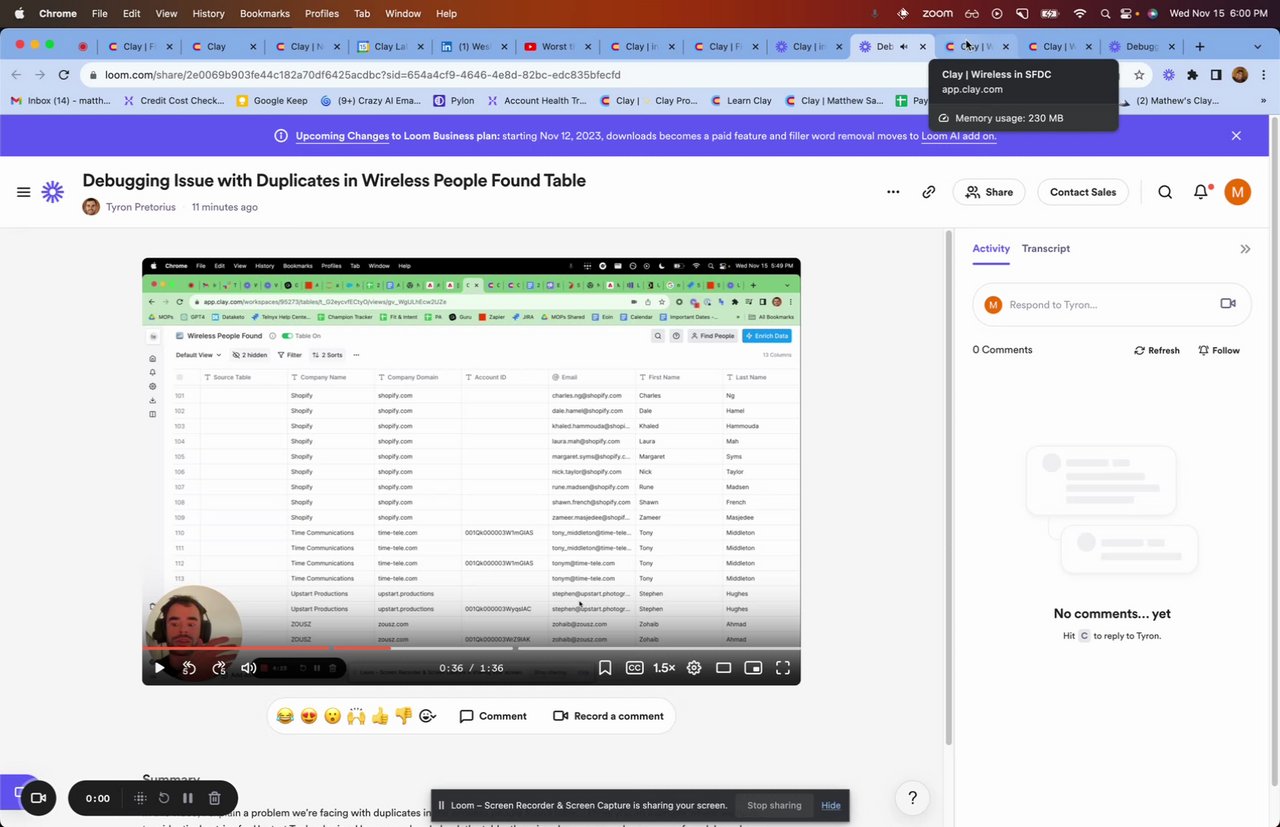The image size is (1280, 827).
Task: Add a bookmark at the current video time
Action: [605, 668]
